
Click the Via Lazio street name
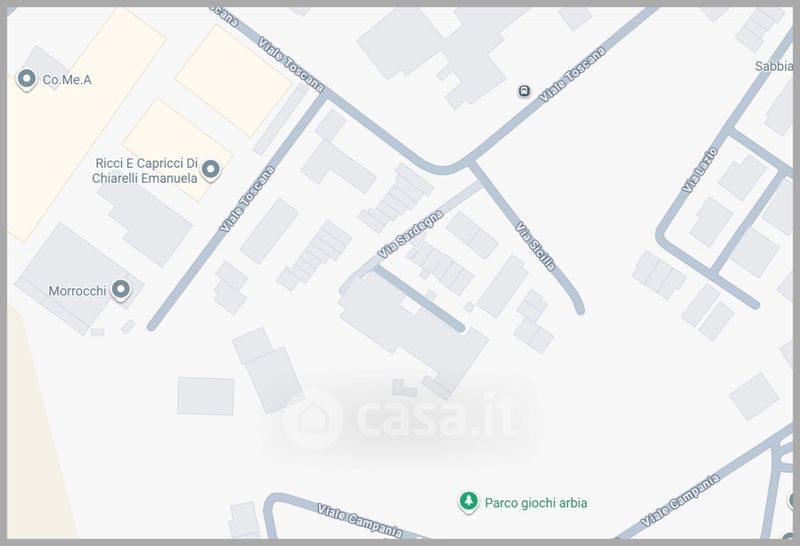click(x=700, y=170)
